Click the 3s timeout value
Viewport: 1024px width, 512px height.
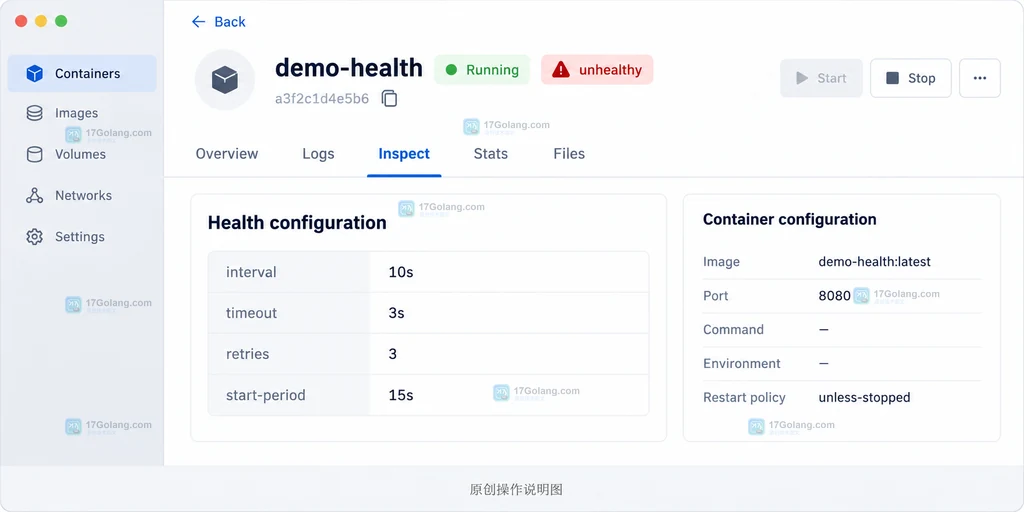coord(396,313)
